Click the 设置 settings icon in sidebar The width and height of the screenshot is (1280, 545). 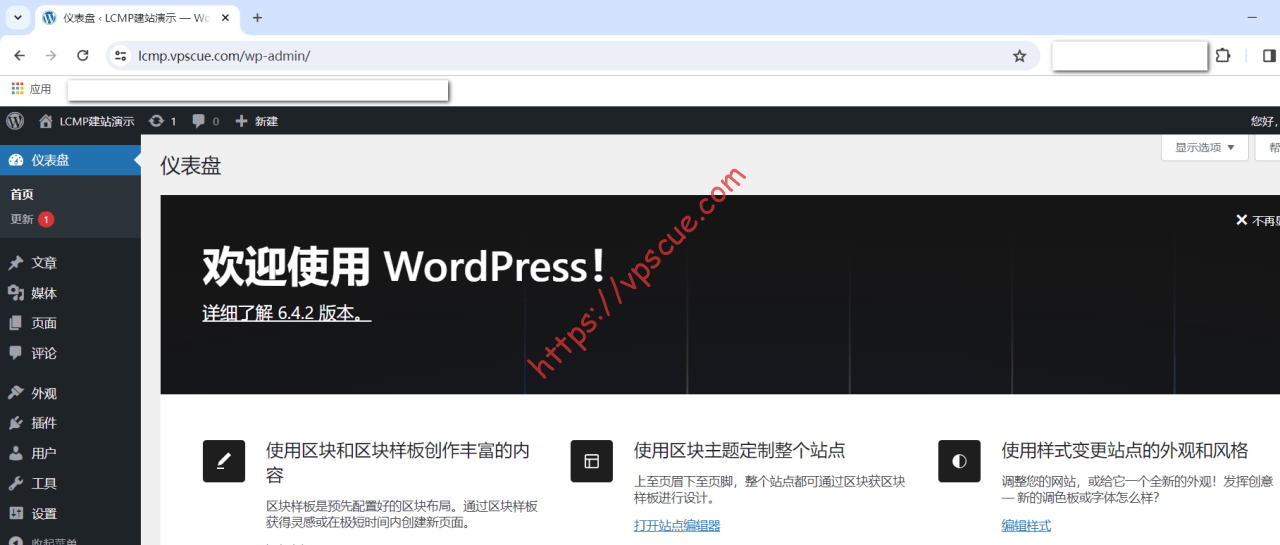pyautogui.click(x=15, y=513)
